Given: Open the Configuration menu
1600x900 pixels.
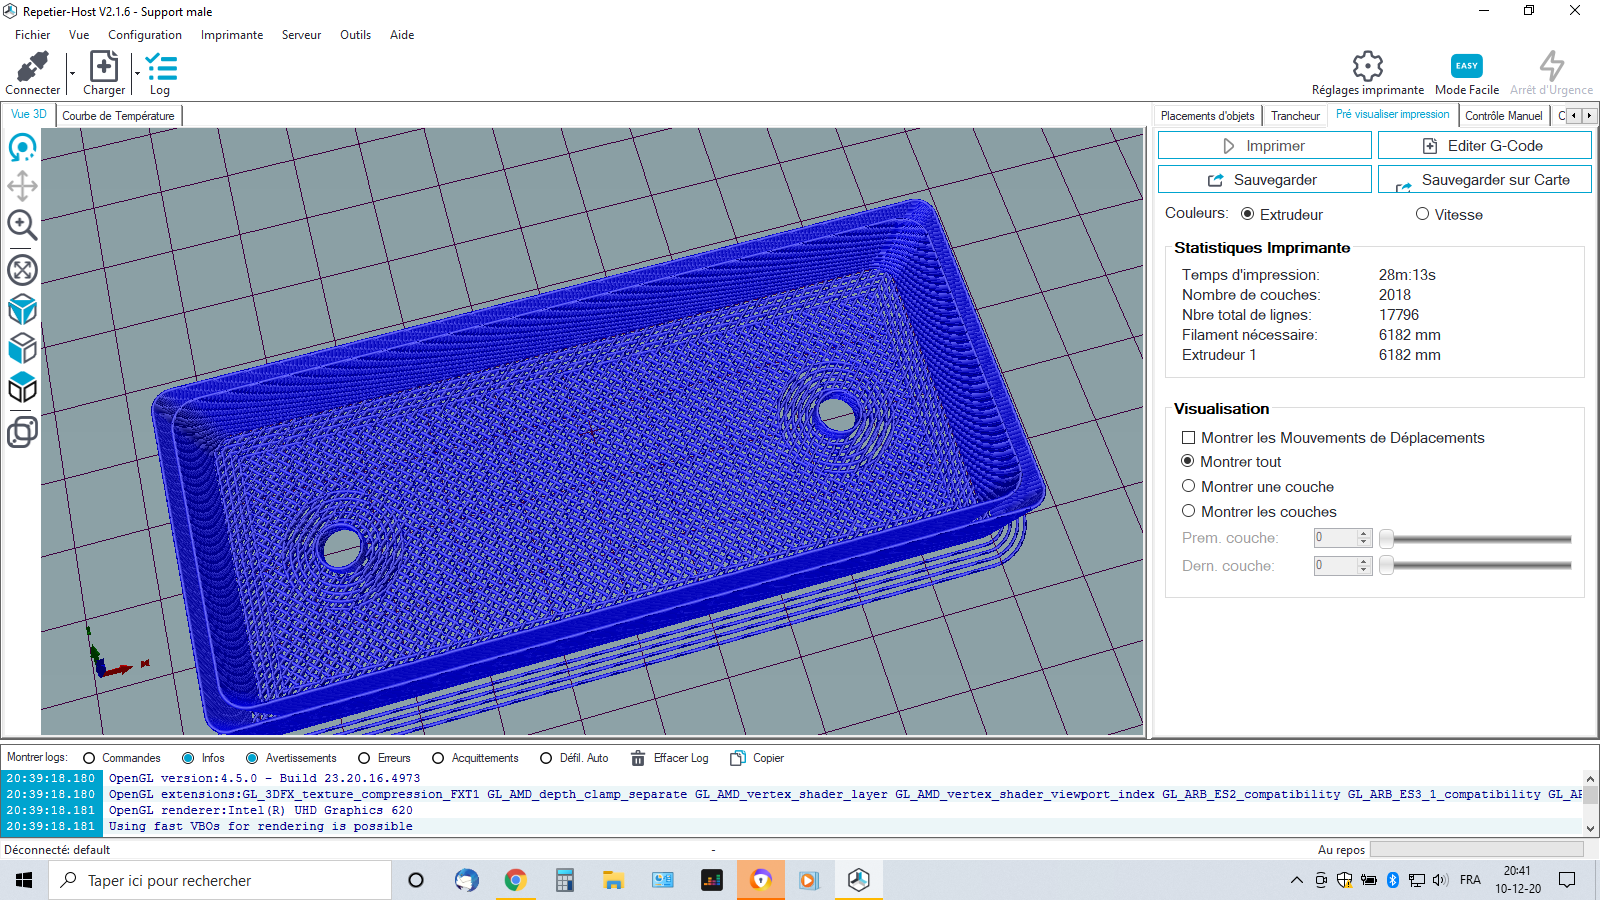Looking at the screenshot, I should click(145, 35).
